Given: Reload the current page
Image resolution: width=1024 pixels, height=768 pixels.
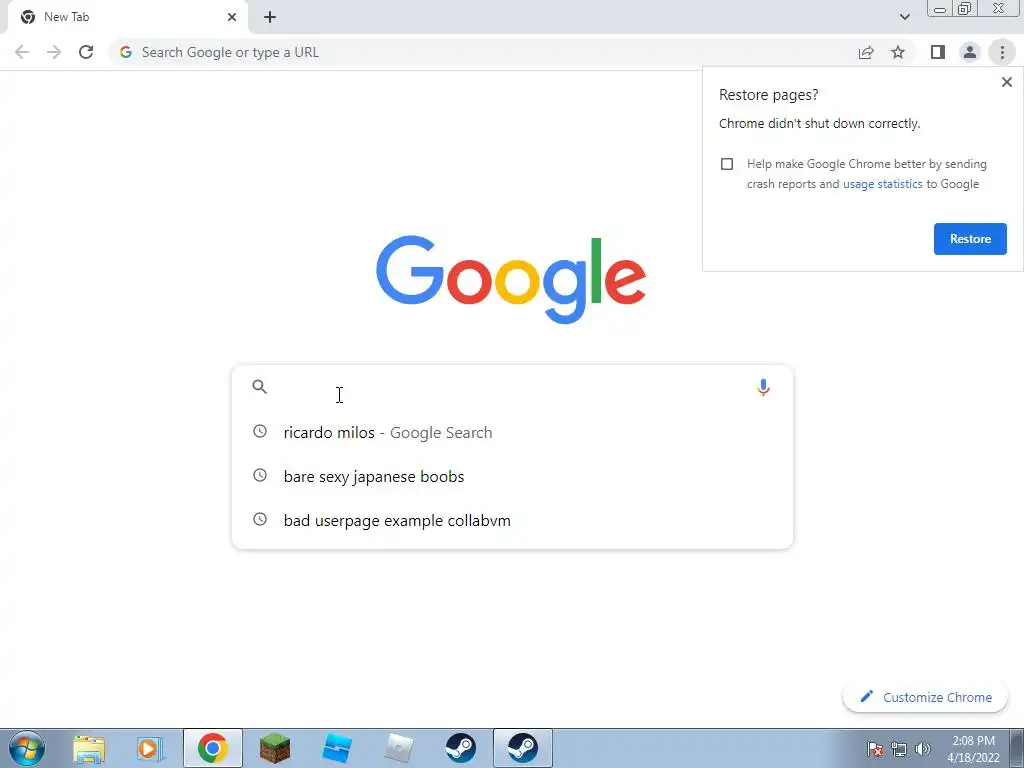Looking at the screenshot, I should pyautogui.click(x=86, y=52).
